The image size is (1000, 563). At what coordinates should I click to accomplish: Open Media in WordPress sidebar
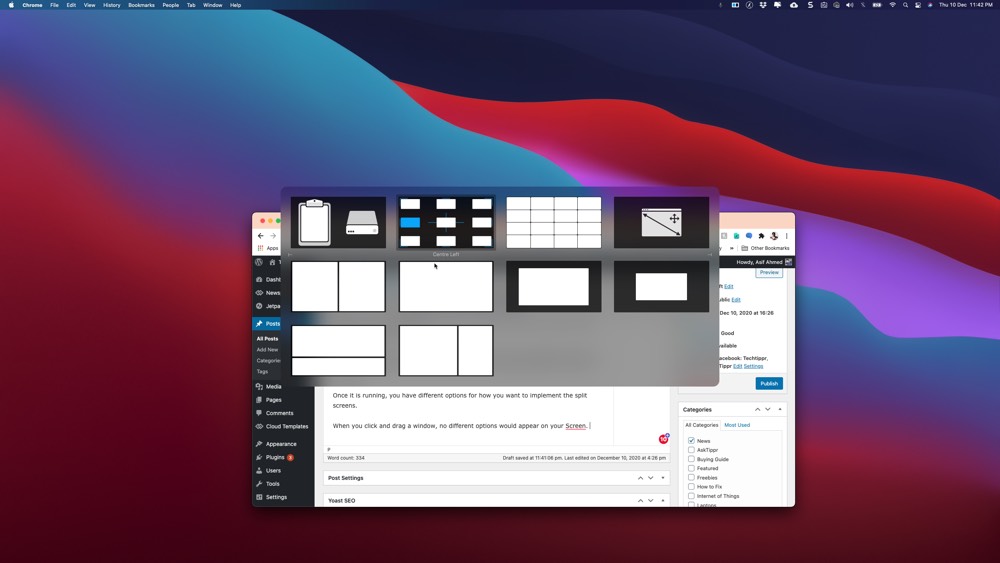[268, 386]
